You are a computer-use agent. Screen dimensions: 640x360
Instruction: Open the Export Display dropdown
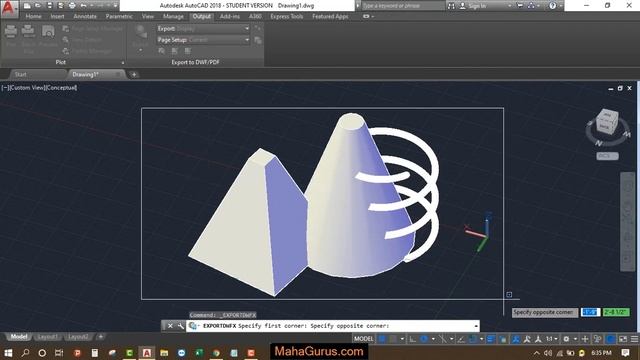click(203, 29)
